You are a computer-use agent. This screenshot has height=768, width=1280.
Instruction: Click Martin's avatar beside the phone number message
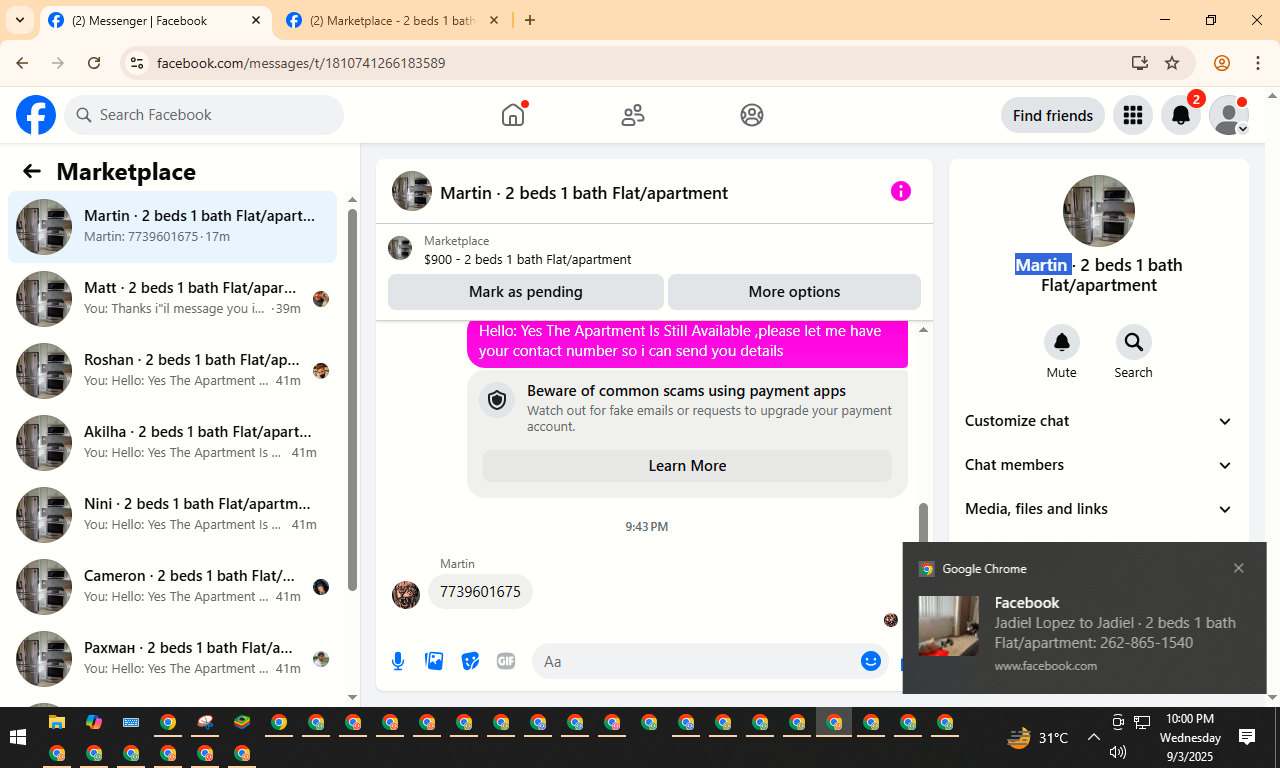tap(406, 594)
